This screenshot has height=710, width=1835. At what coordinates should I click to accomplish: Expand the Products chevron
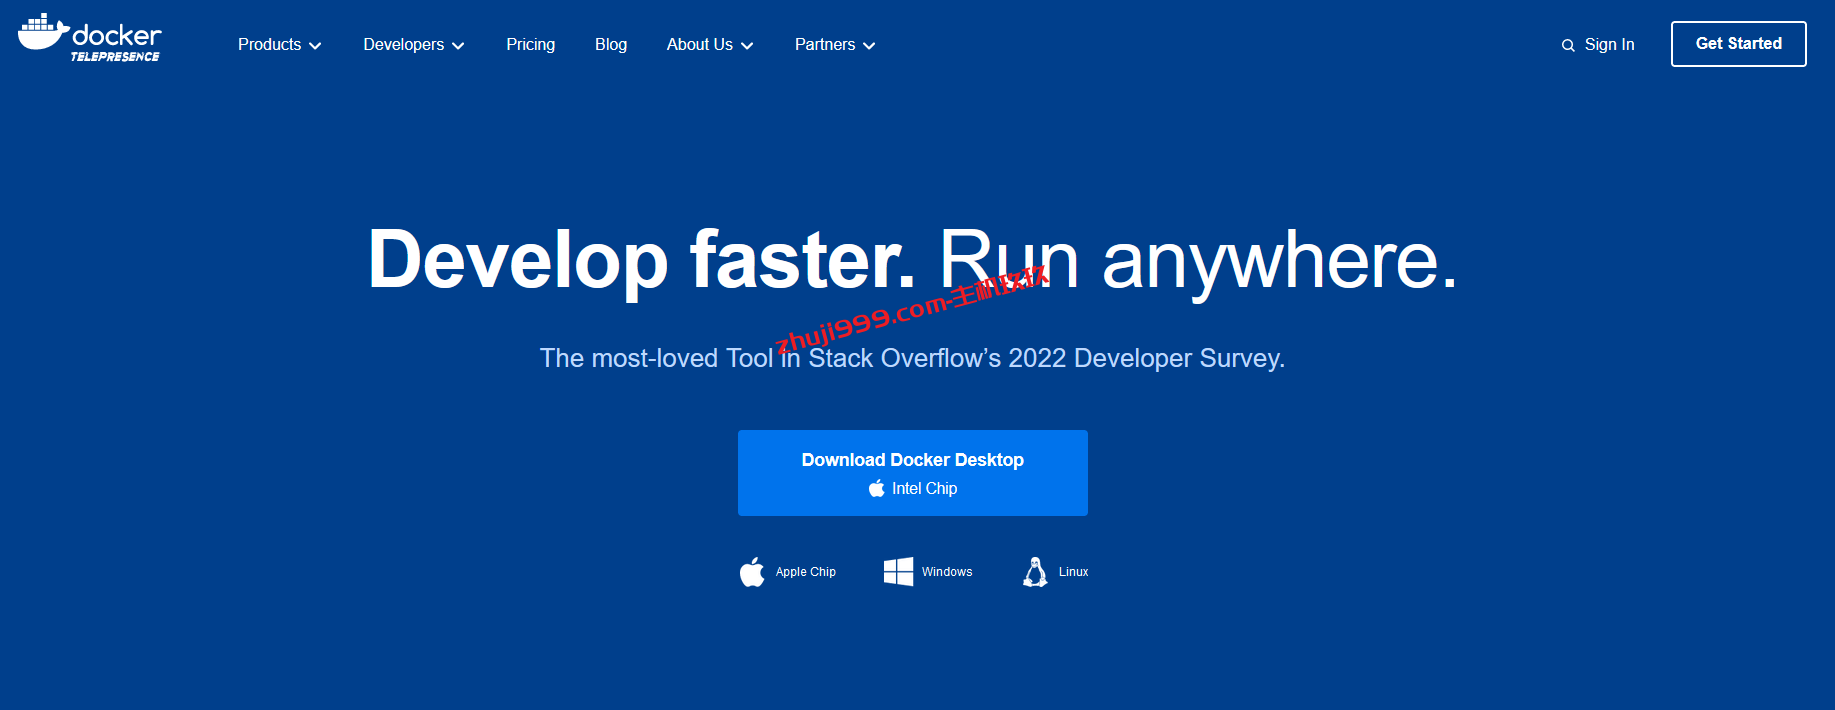(x=315, y=46)
